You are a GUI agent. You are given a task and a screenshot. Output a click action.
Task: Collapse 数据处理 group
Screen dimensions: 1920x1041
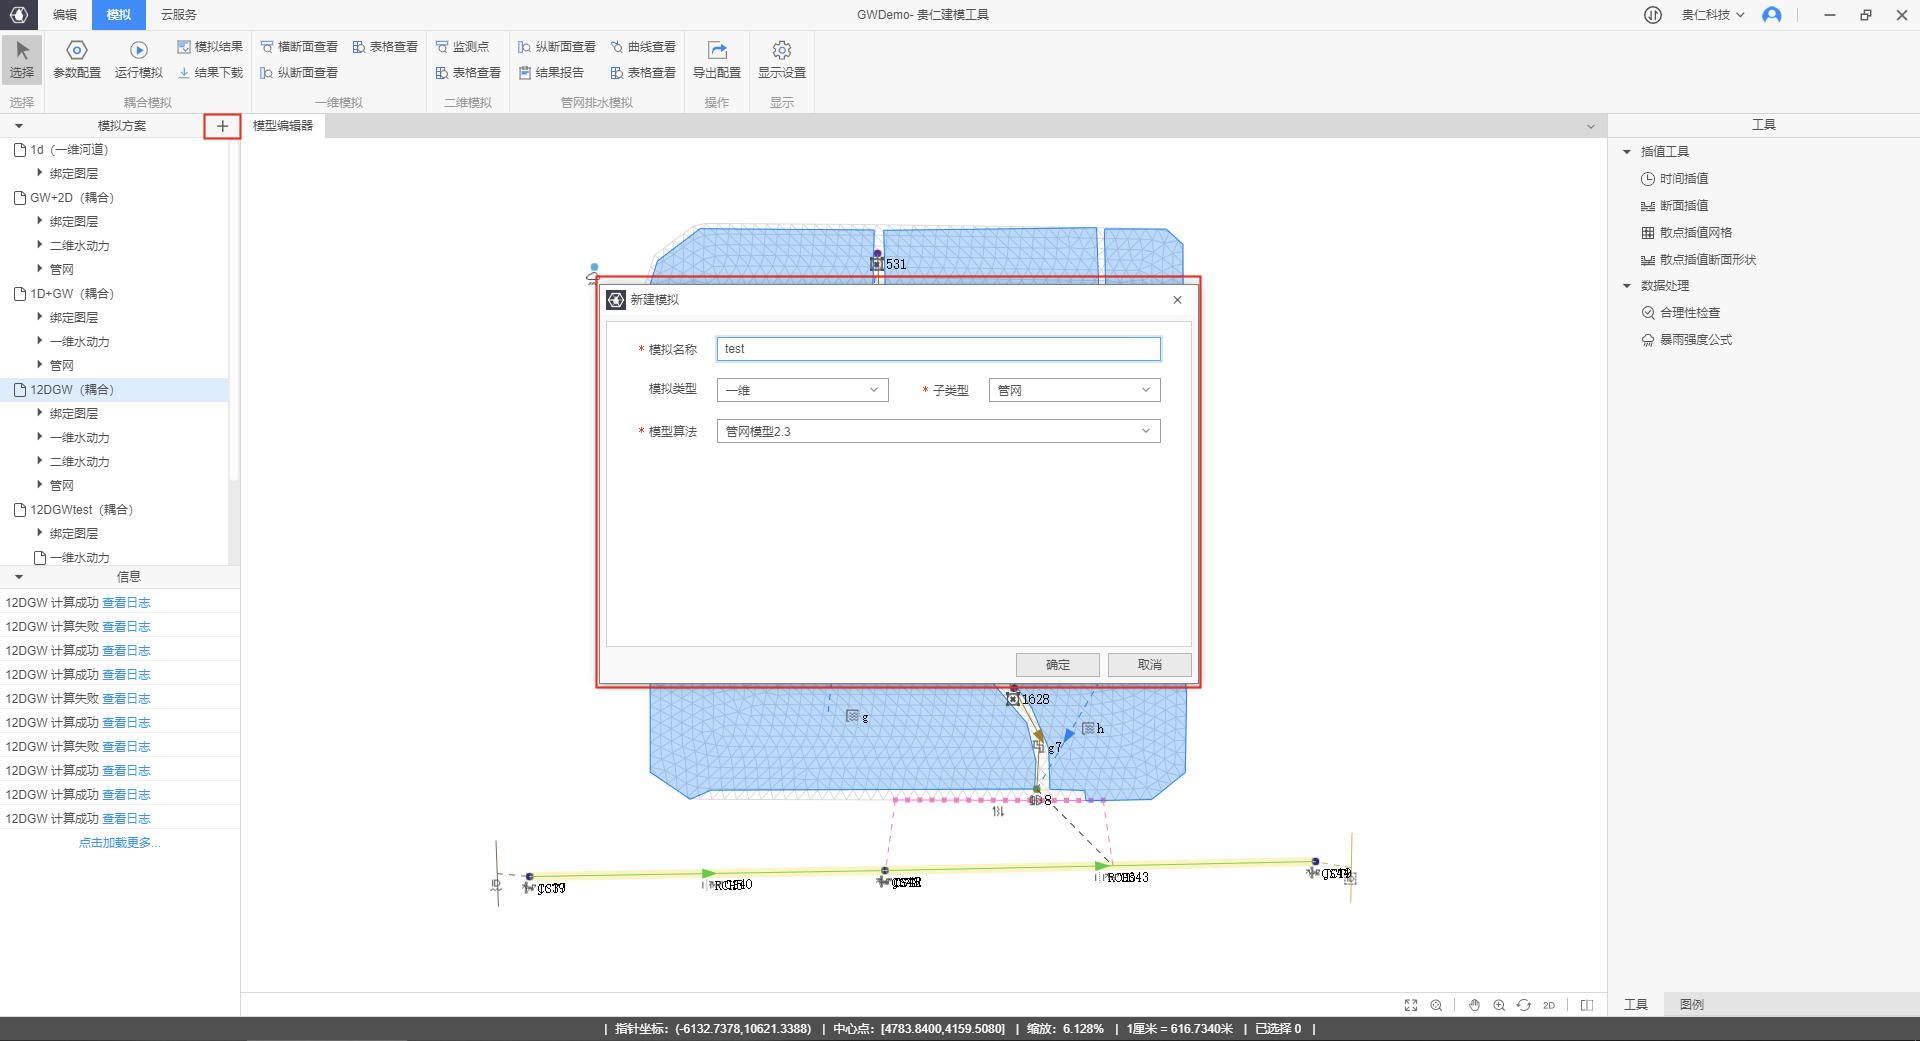pyautogui.click(x=1626, y=286)
